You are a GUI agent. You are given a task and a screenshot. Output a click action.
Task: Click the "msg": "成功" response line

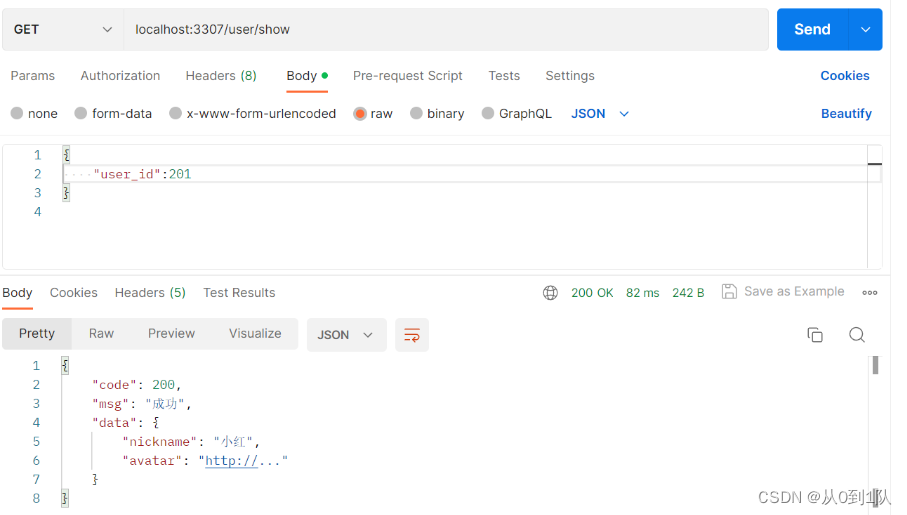(x=142, y=404)
